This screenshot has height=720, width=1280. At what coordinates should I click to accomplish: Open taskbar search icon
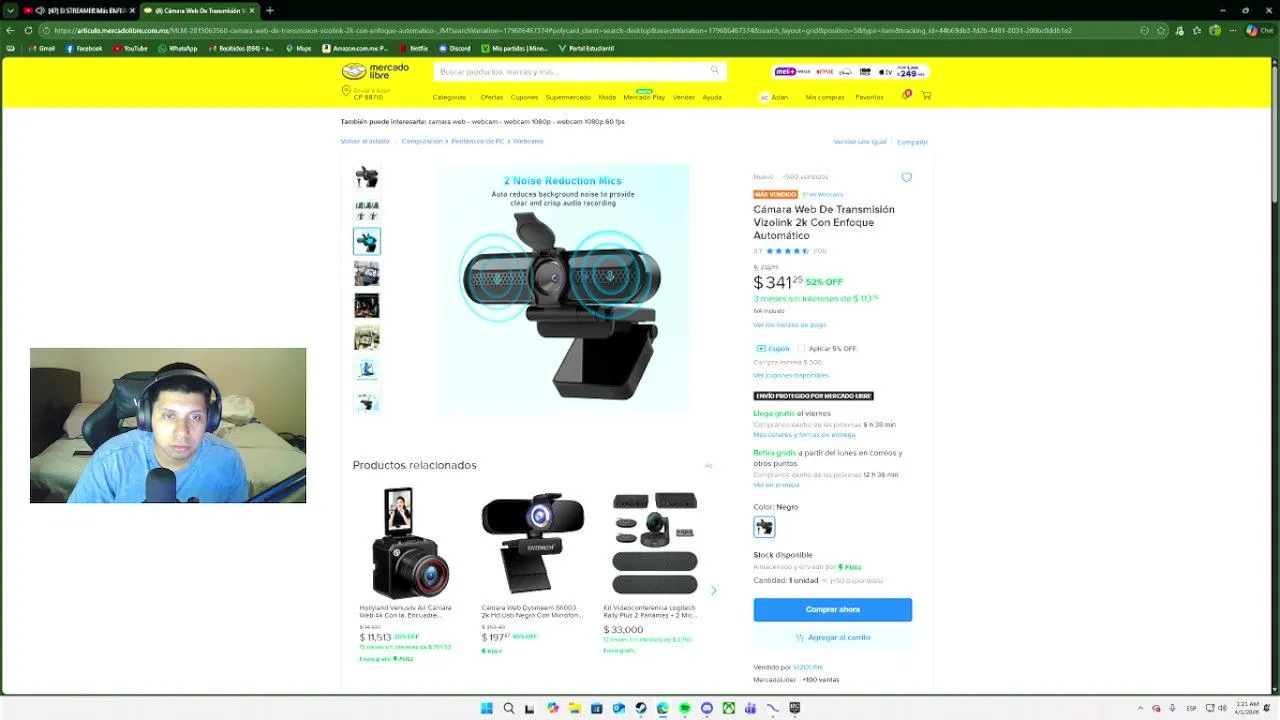point(508,708)
